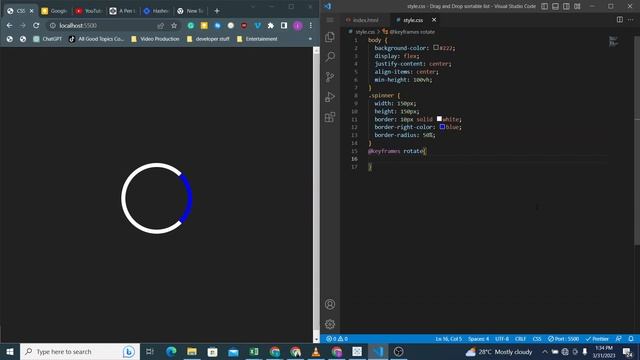
Task: Click the blue border-right-color swatch
Action: point(442,127)
